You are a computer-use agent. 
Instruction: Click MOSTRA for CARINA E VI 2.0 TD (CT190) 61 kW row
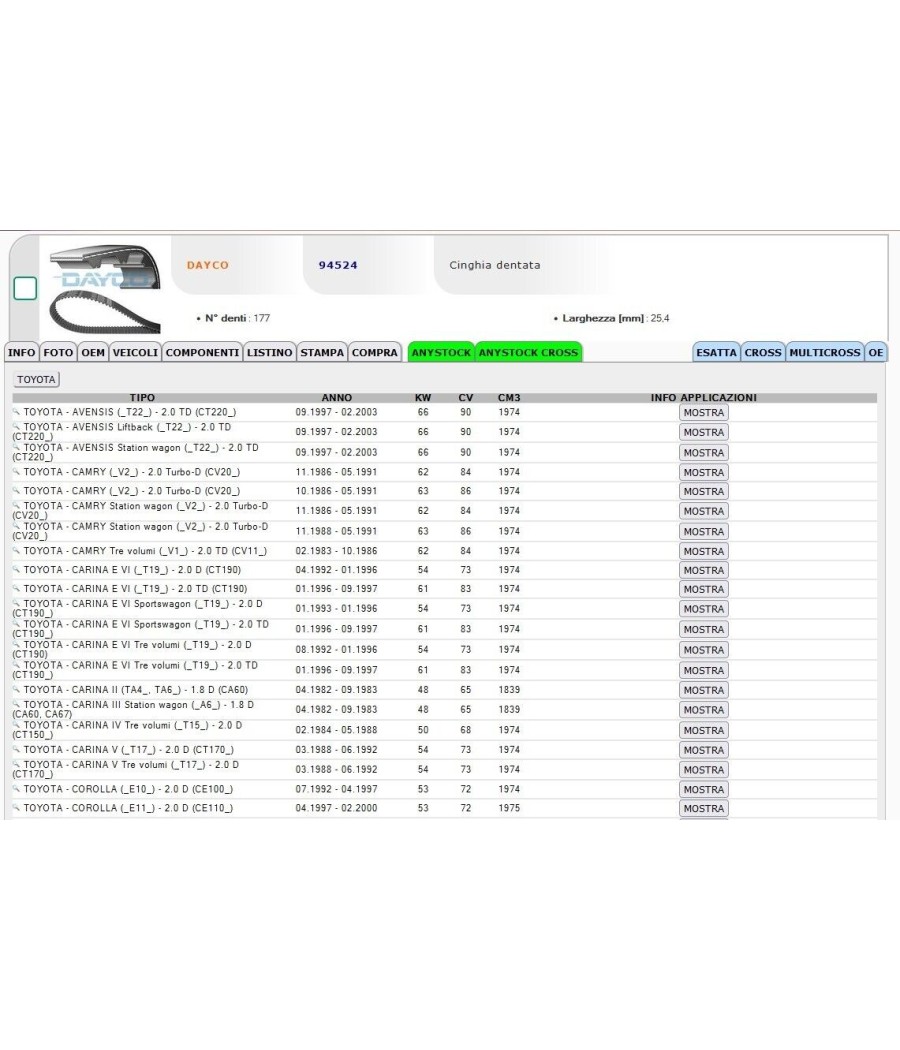[x=704, y=589]
